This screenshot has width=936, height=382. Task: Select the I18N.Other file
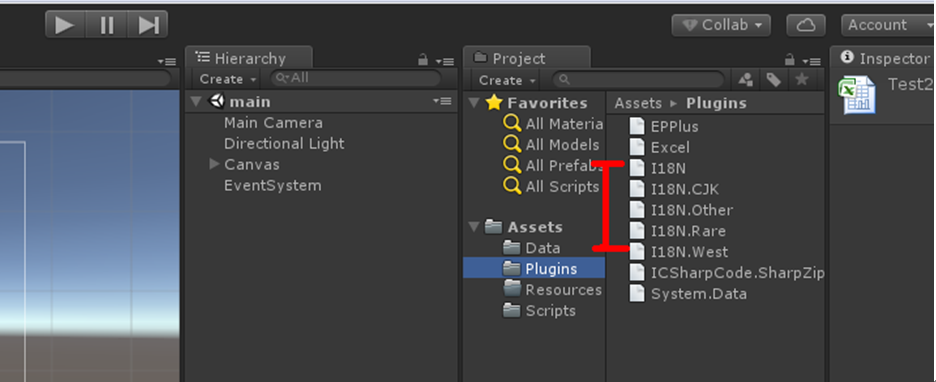[x=681, y=210]
